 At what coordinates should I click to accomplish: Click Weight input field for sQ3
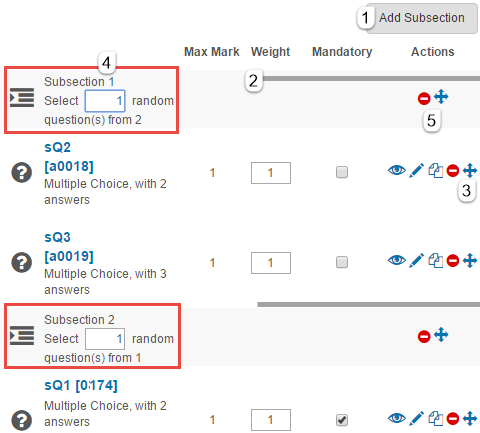coord(271,263)
